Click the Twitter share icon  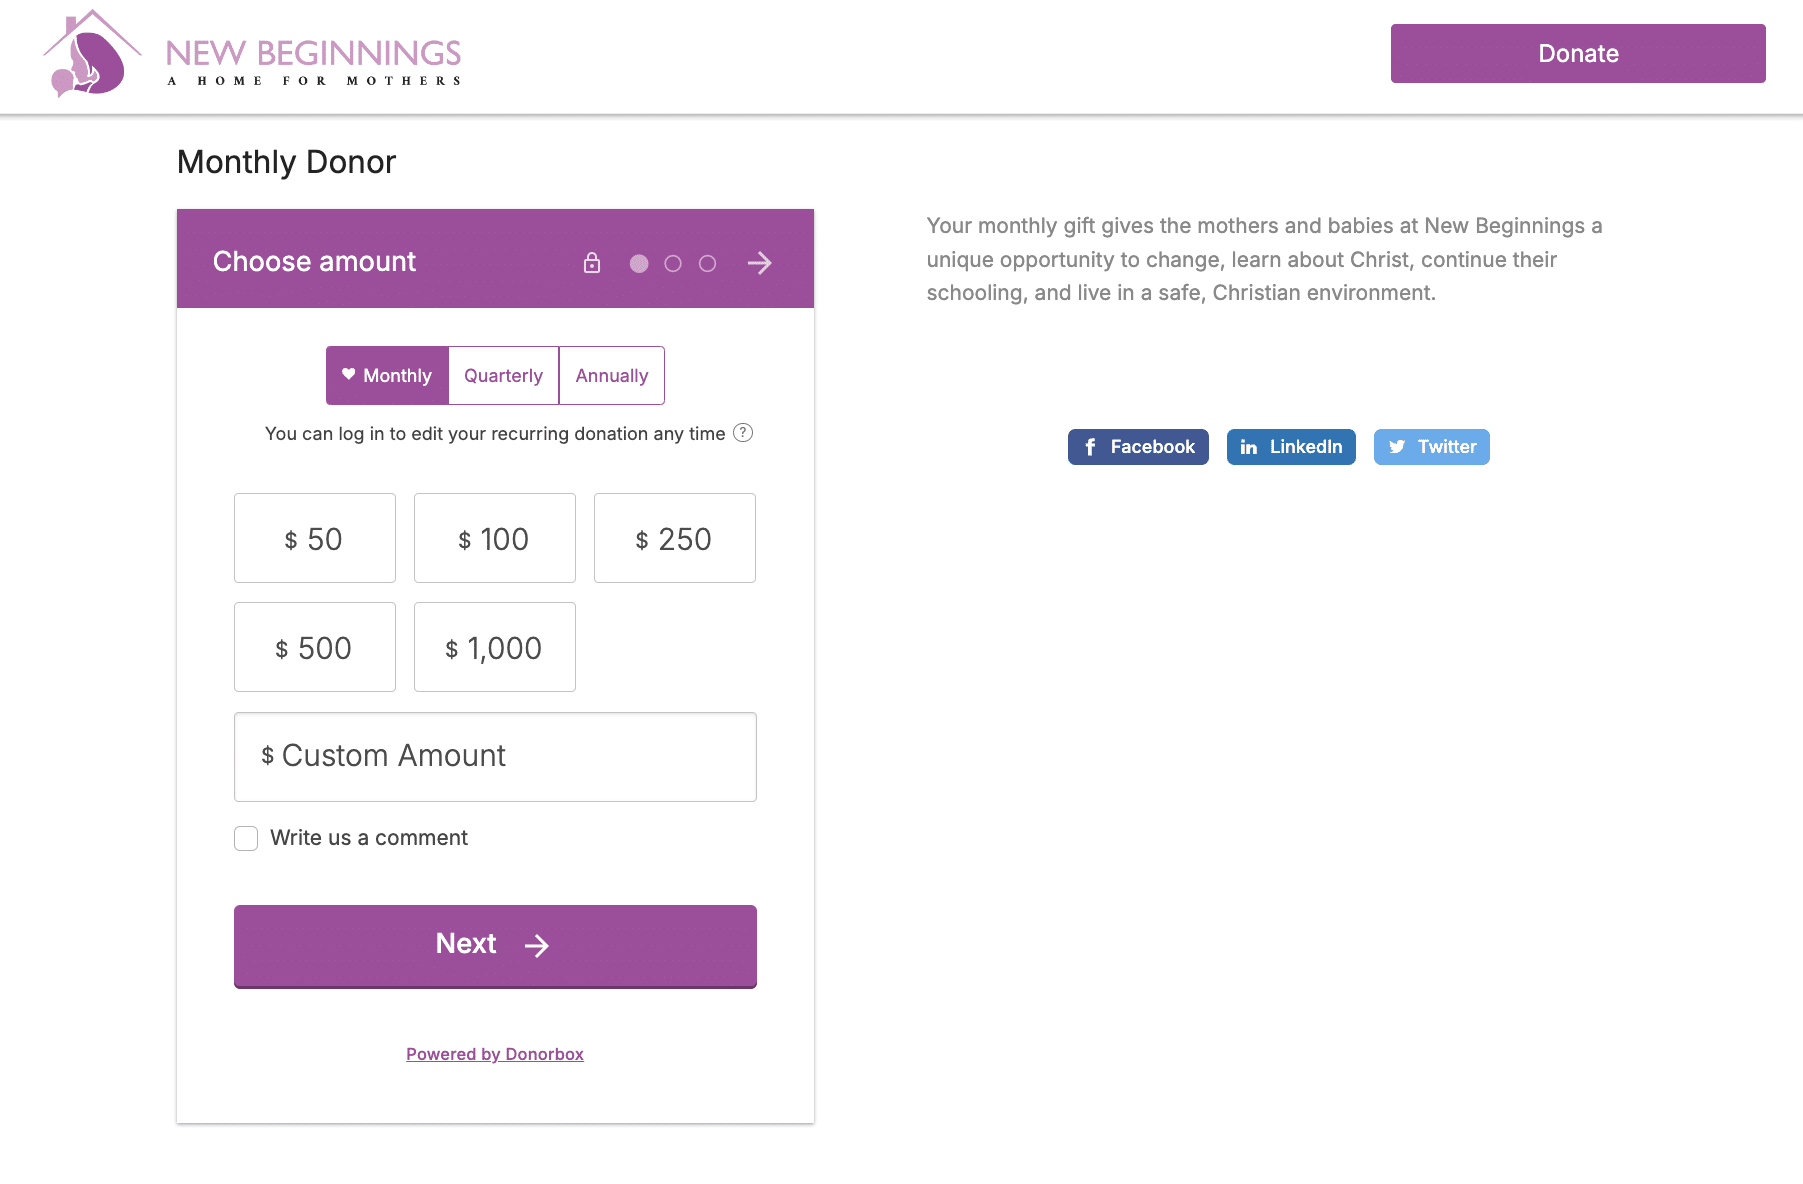click(1398, 447)
